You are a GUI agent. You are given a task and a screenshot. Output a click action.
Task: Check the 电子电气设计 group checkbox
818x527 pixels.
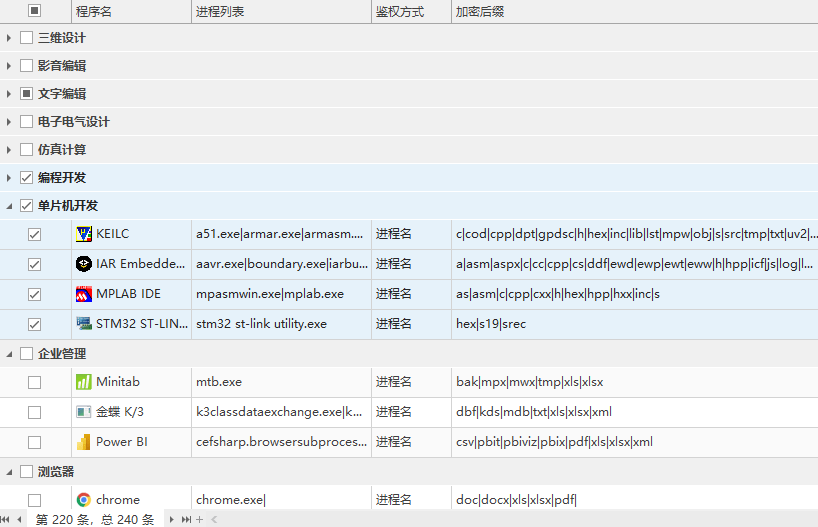[26, 122]
